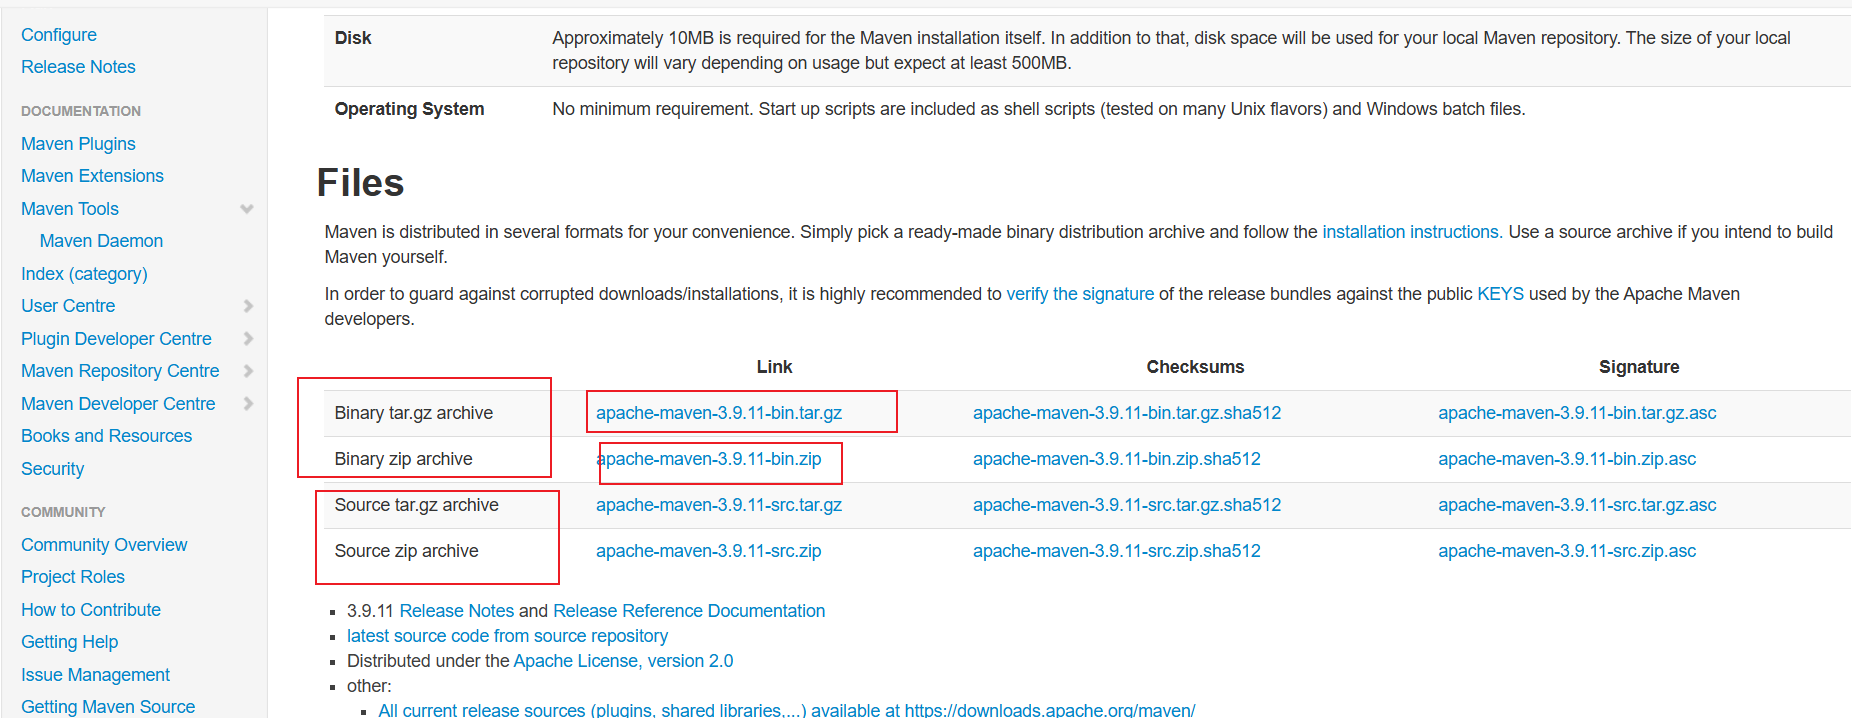1852x718 pixels.
Task: Open src.zip.asc signature link
Action: (x=1567, y=551)
